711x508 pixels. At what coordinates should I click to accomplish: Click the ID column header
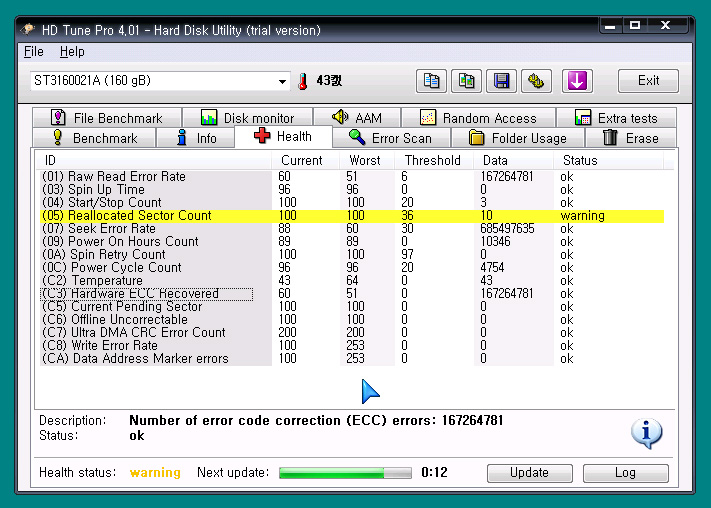pyautogui.click(x=153, y=160)
